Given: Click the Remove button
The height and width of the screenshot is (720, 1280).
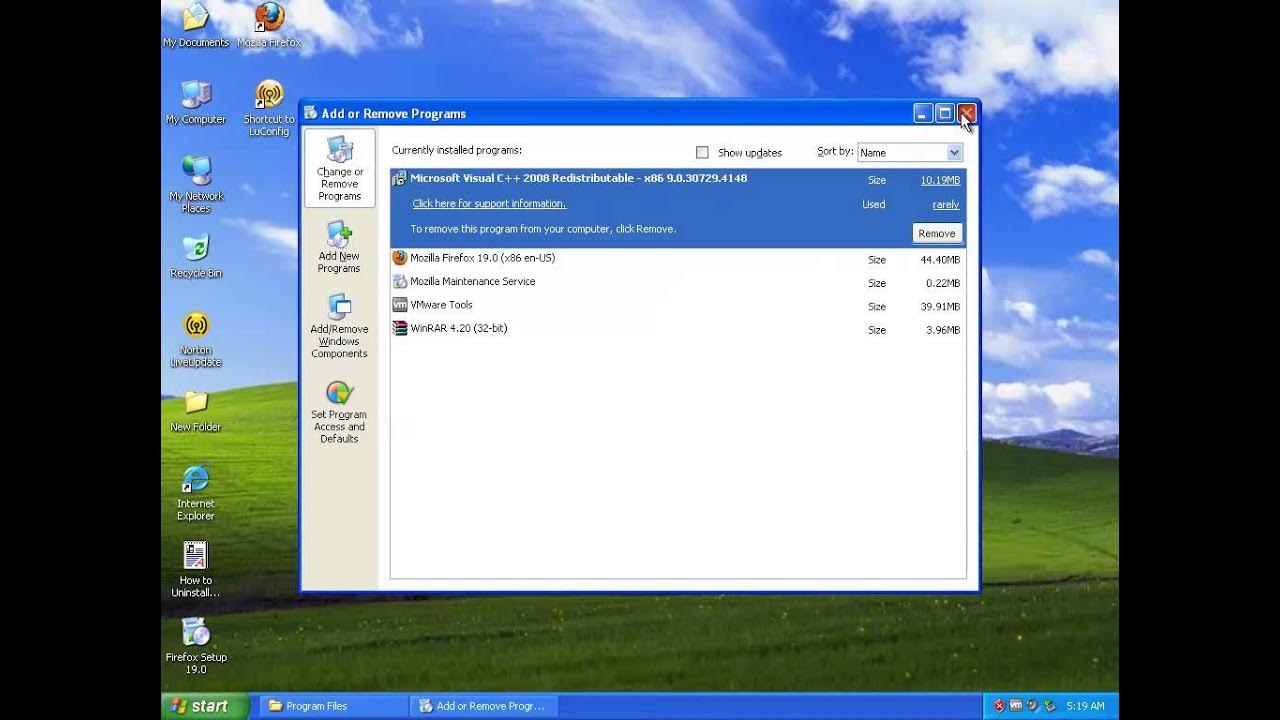Looking at the screenshot, I should [x=937, y=233].
